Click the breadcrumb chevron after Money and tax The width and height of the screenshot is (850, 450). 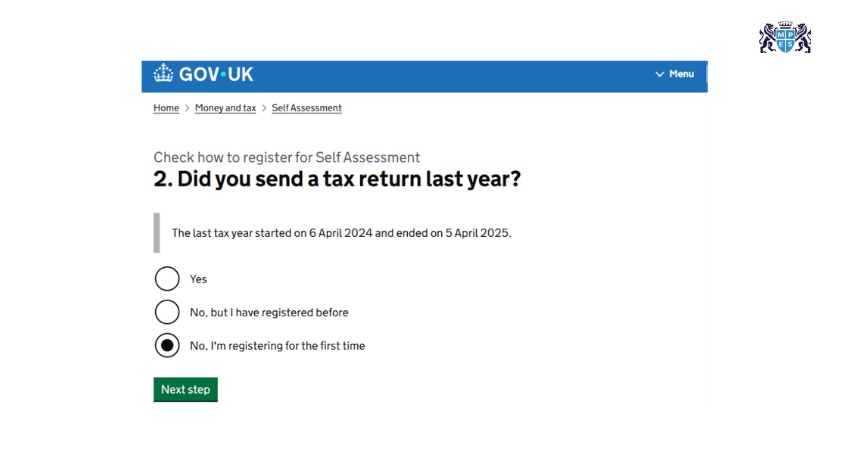tap(264, 108)
